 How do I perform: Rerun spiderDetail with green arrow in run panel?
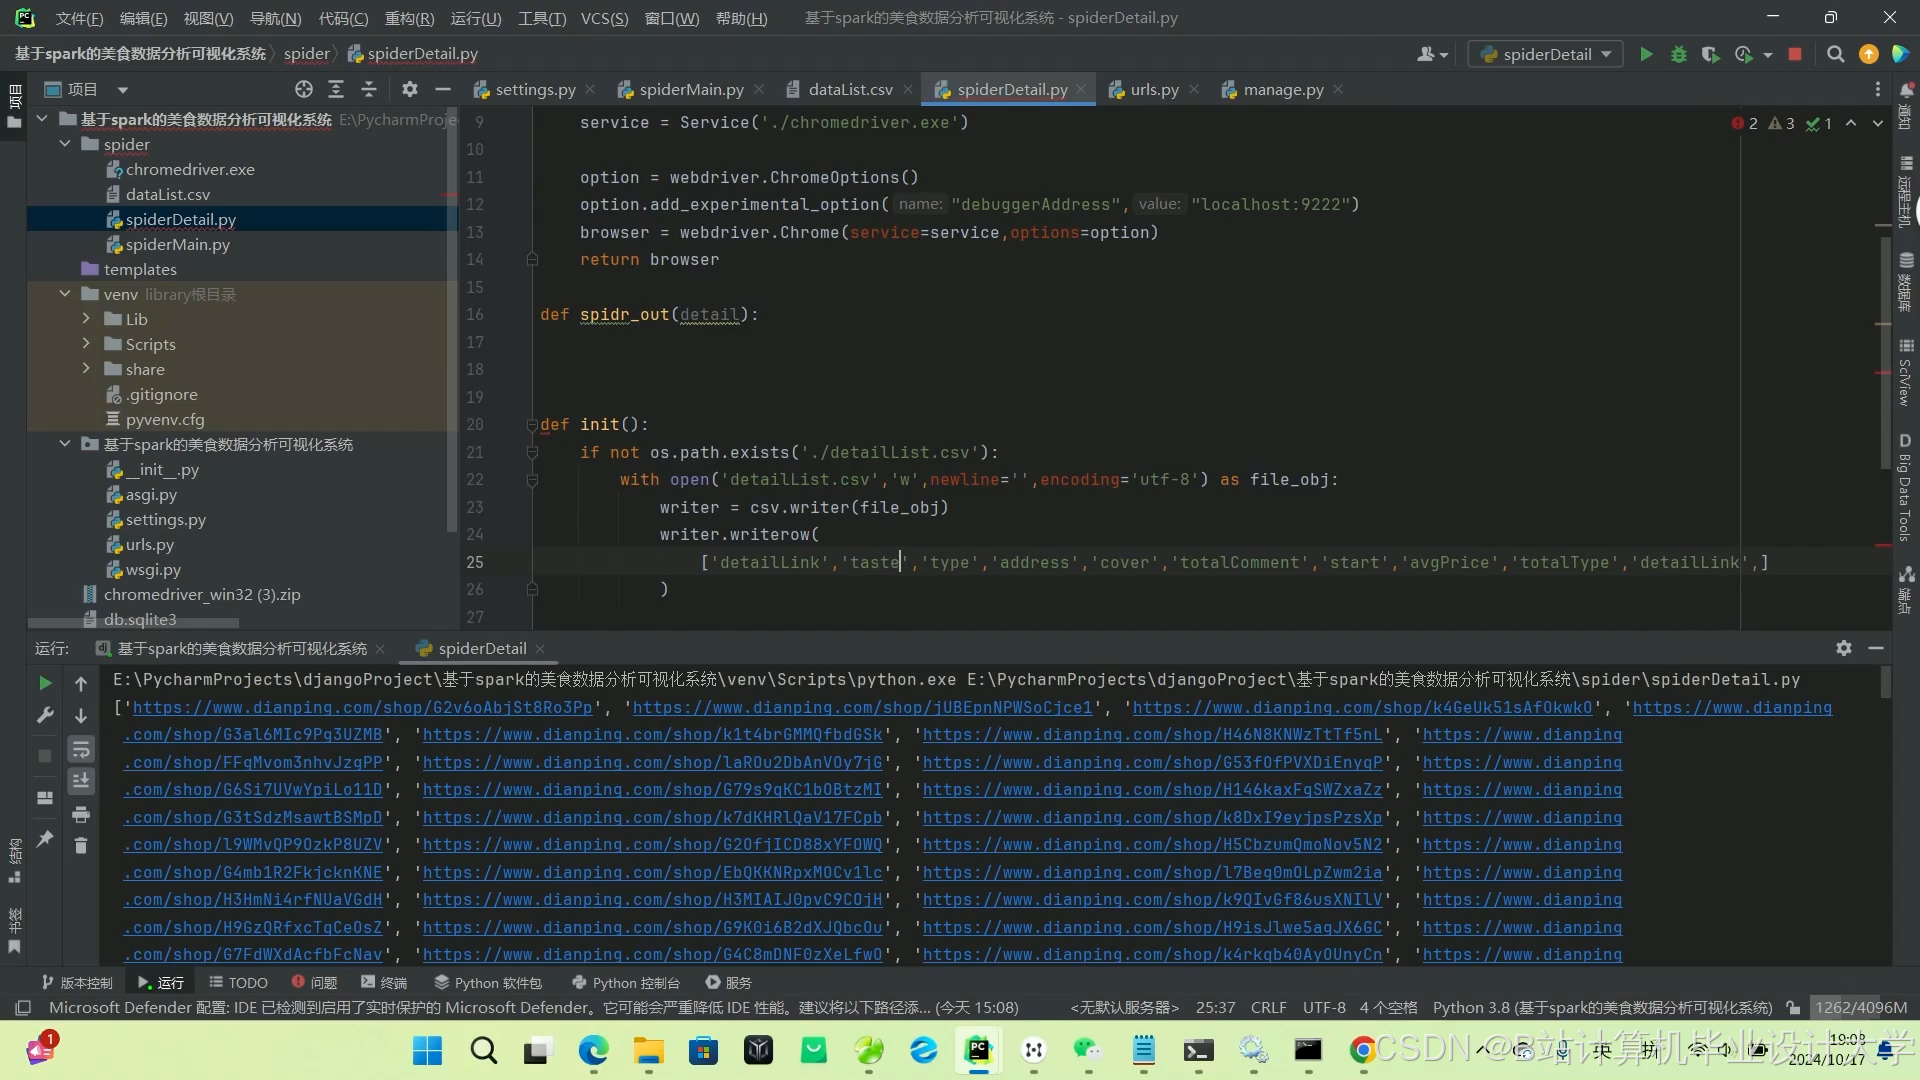click(x=45, y=683)
